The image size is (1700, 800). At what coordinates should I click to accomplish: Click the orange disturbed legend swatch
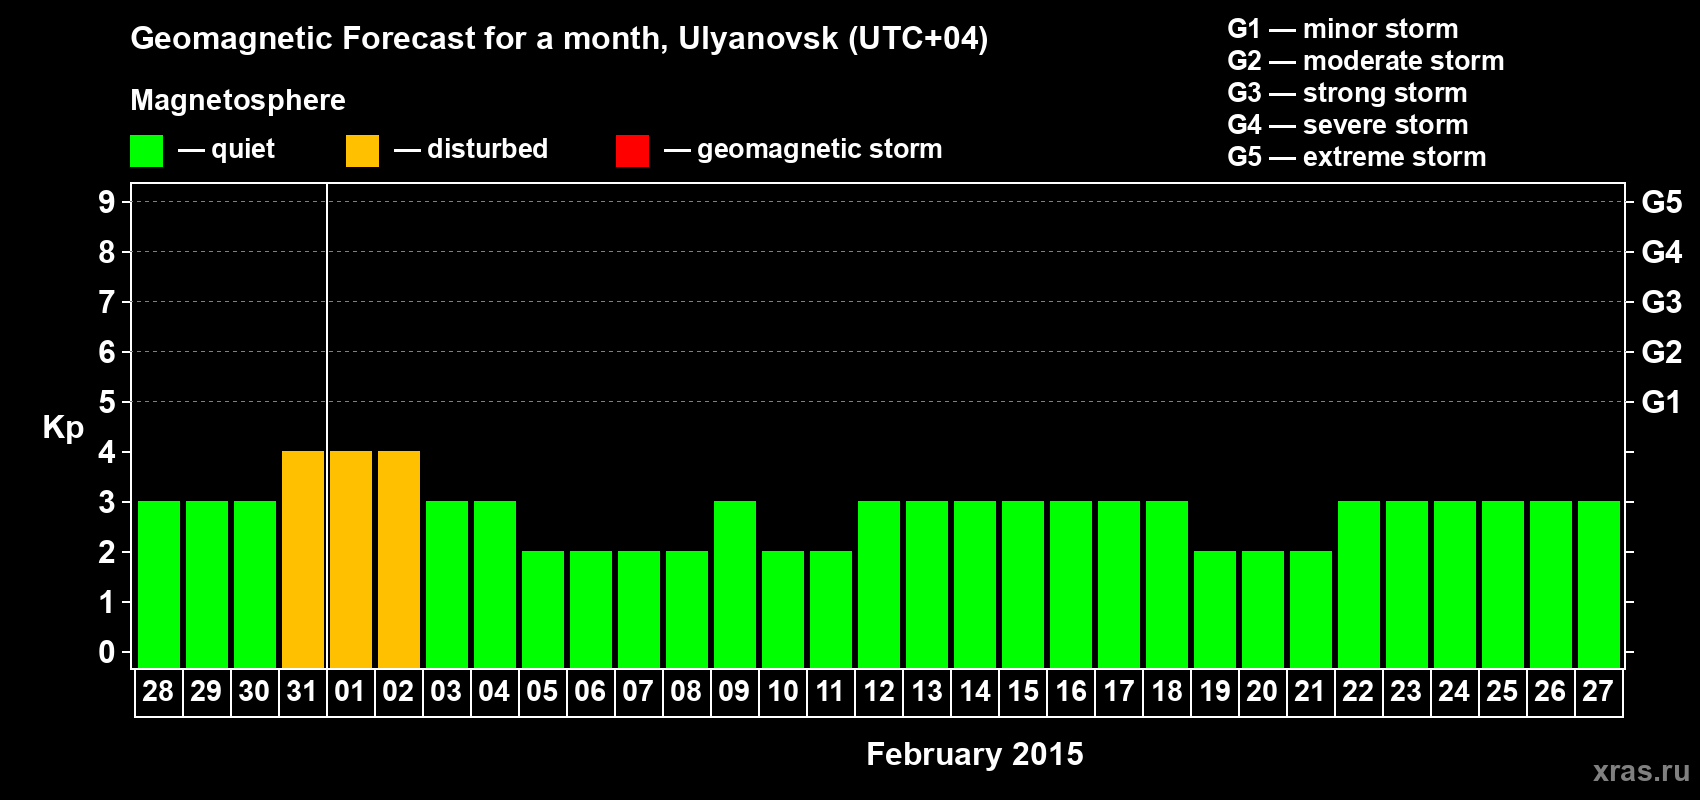point(363,151)
